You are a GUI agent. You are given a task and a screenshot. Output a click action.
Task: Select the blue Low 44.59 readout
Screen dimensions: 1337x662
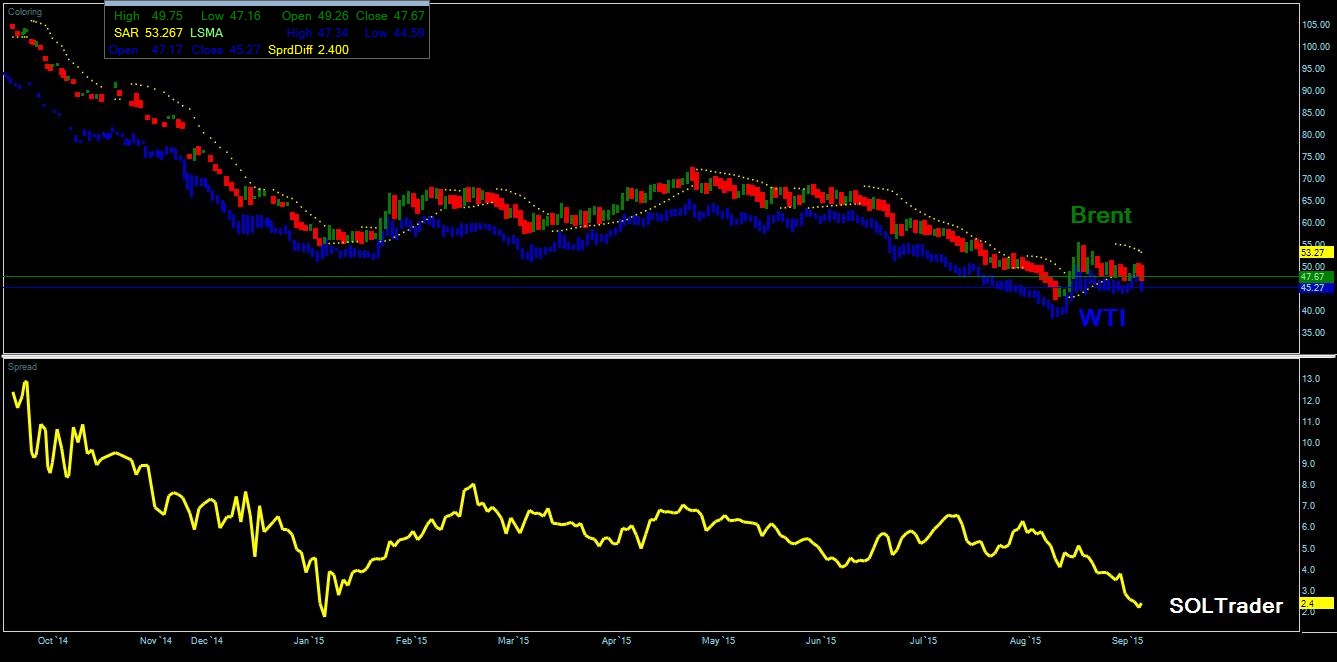pyautogui.click(x=394, y=33)
